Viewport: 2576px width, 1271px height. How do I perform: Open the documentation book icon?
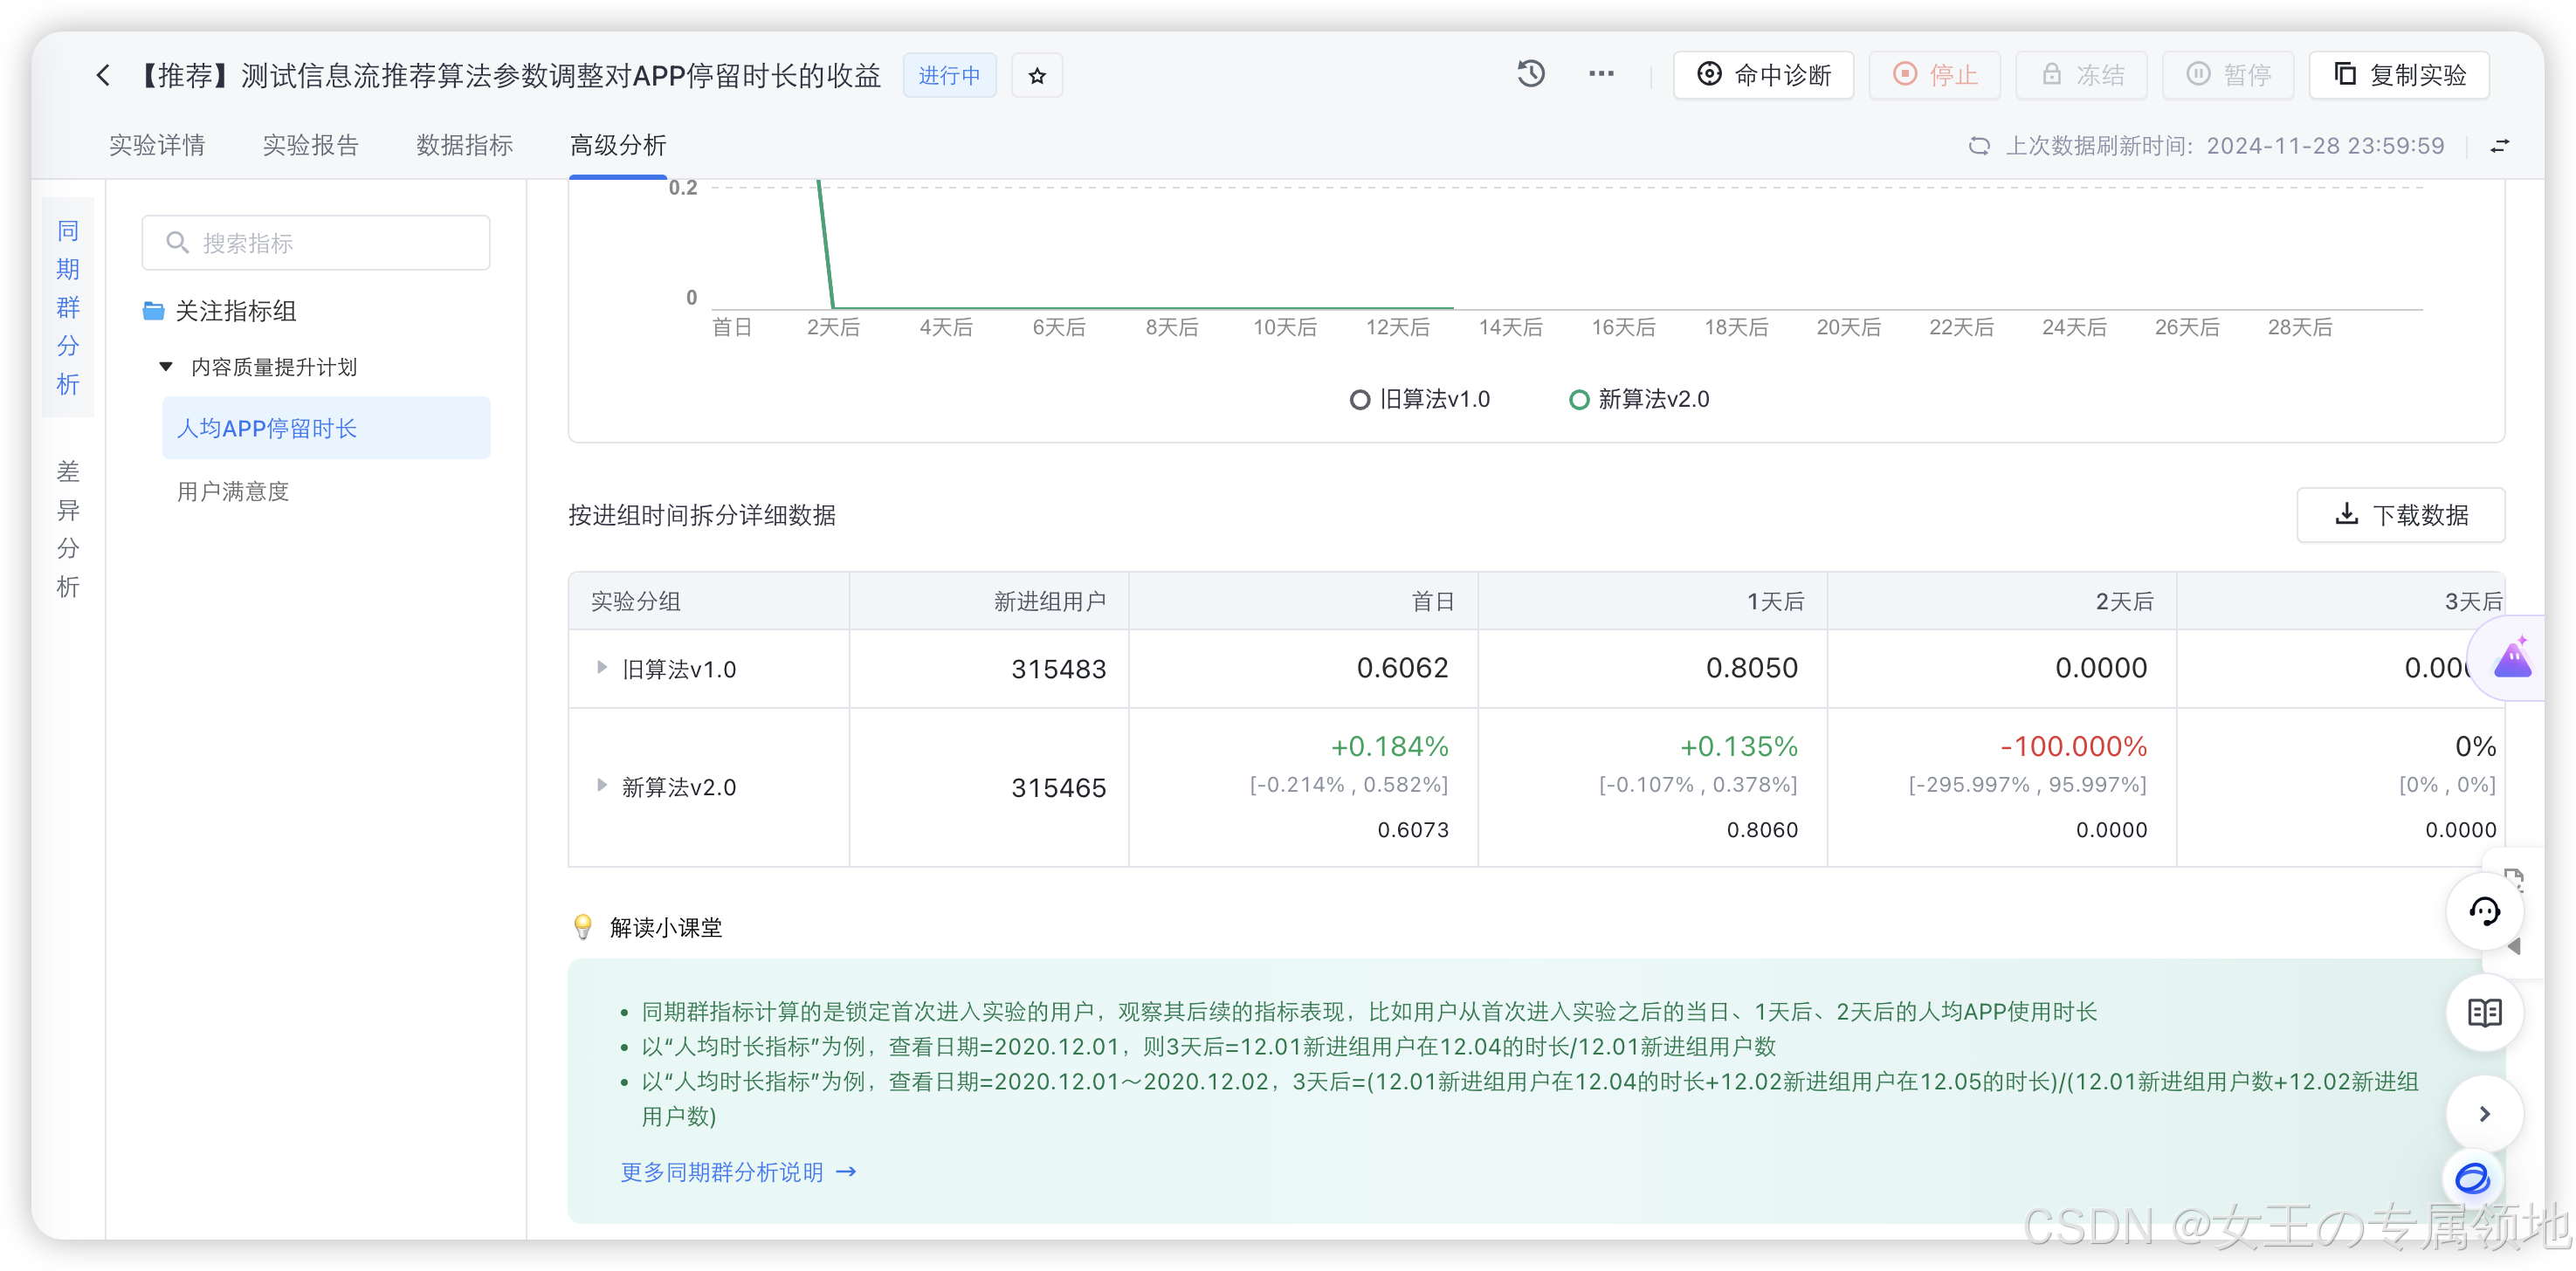point(2484,1013)
